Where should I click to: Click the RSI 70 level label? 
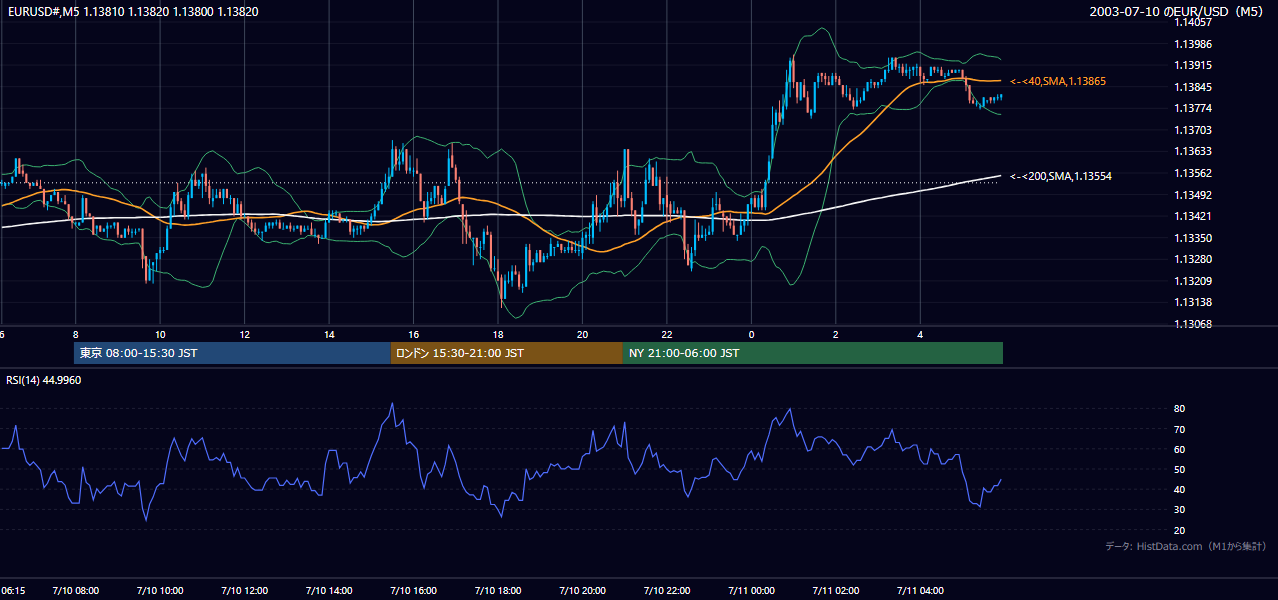click(x=1179, y=429)
